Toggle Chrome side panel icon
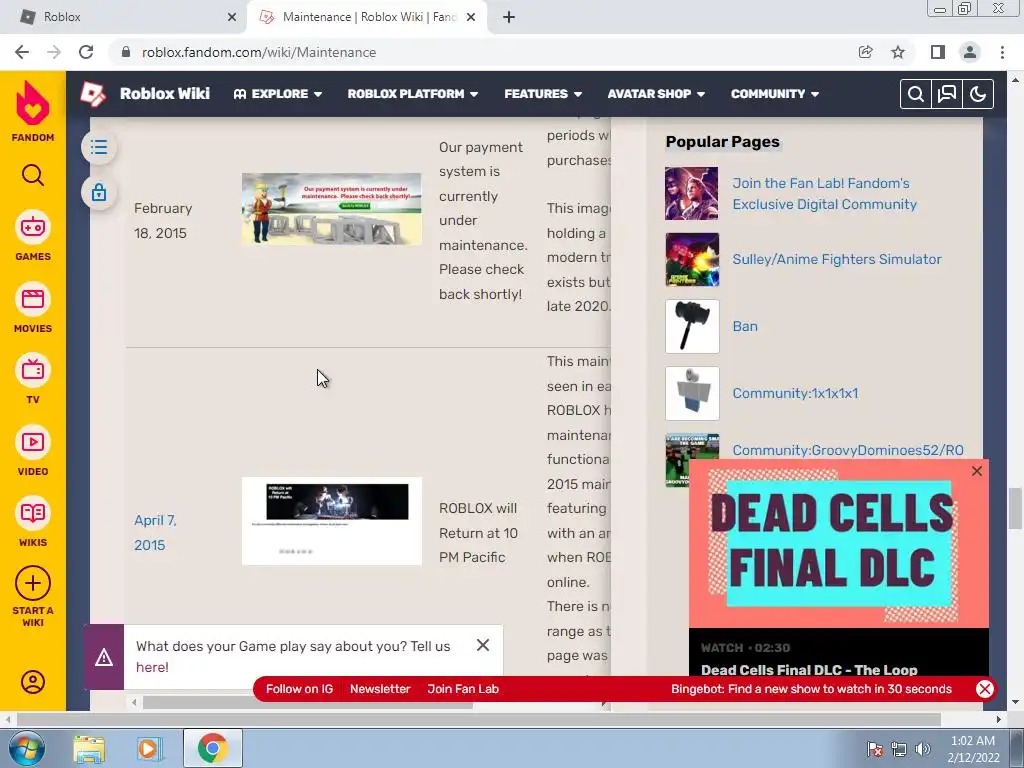Viewport: 1024px width, 768px height. [938, 52]
